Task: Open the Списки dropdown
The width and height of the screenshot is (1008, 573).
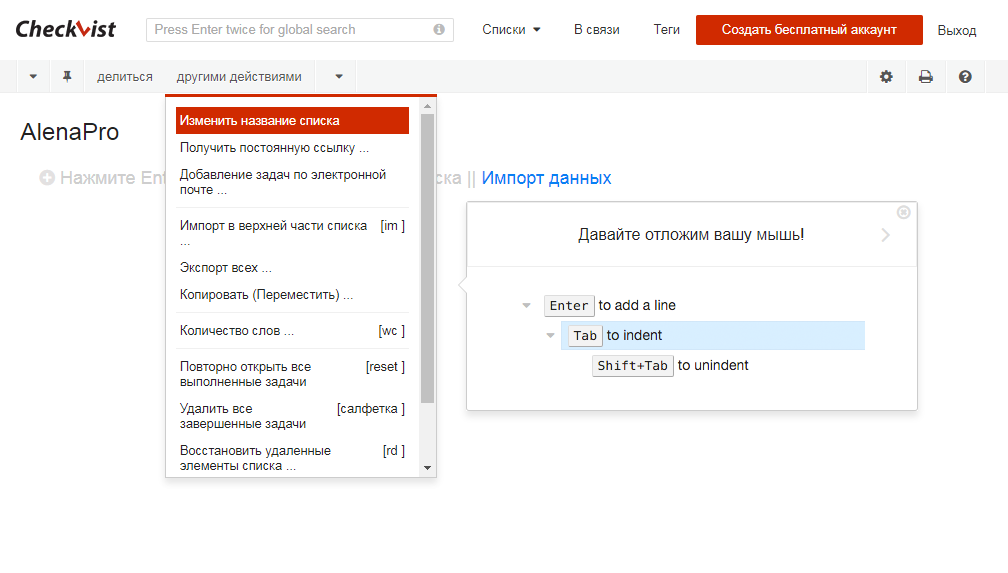Action: click(511, 30)
